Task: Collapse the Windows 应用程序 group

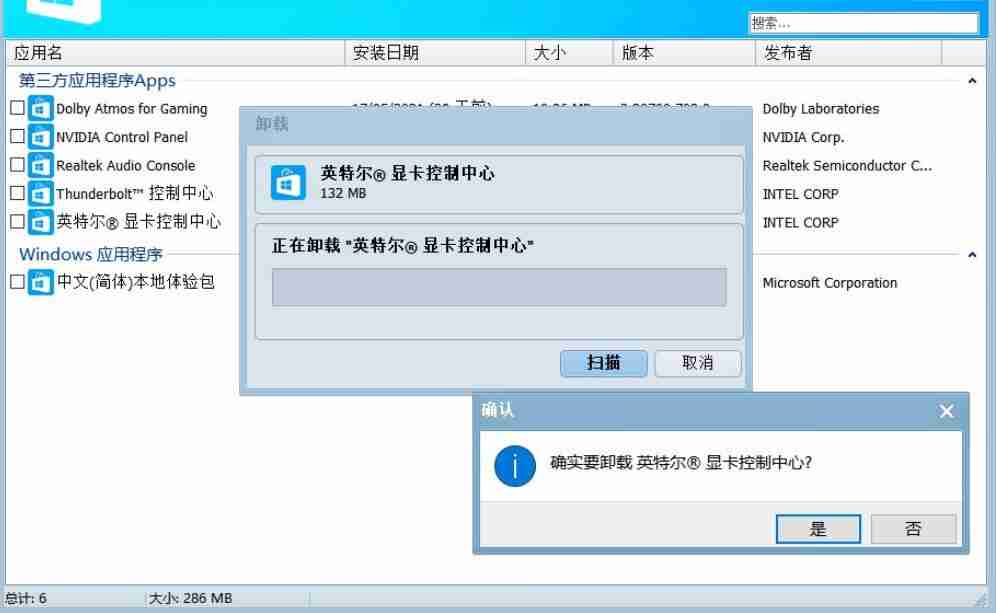Action: coord(972,255)
